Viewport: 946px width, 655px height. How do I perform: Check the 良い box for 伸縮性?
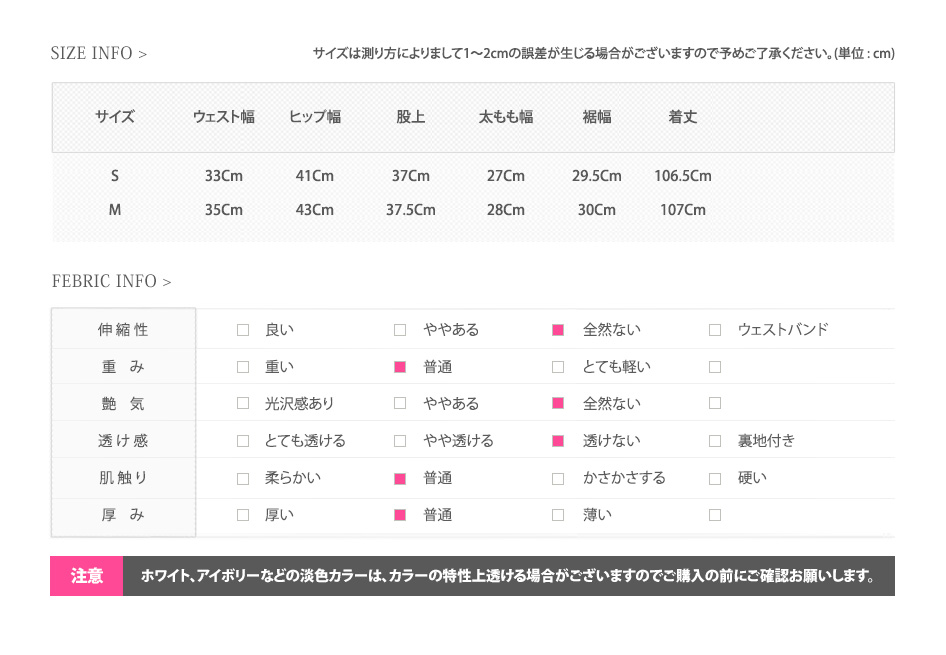click(243, 330)
